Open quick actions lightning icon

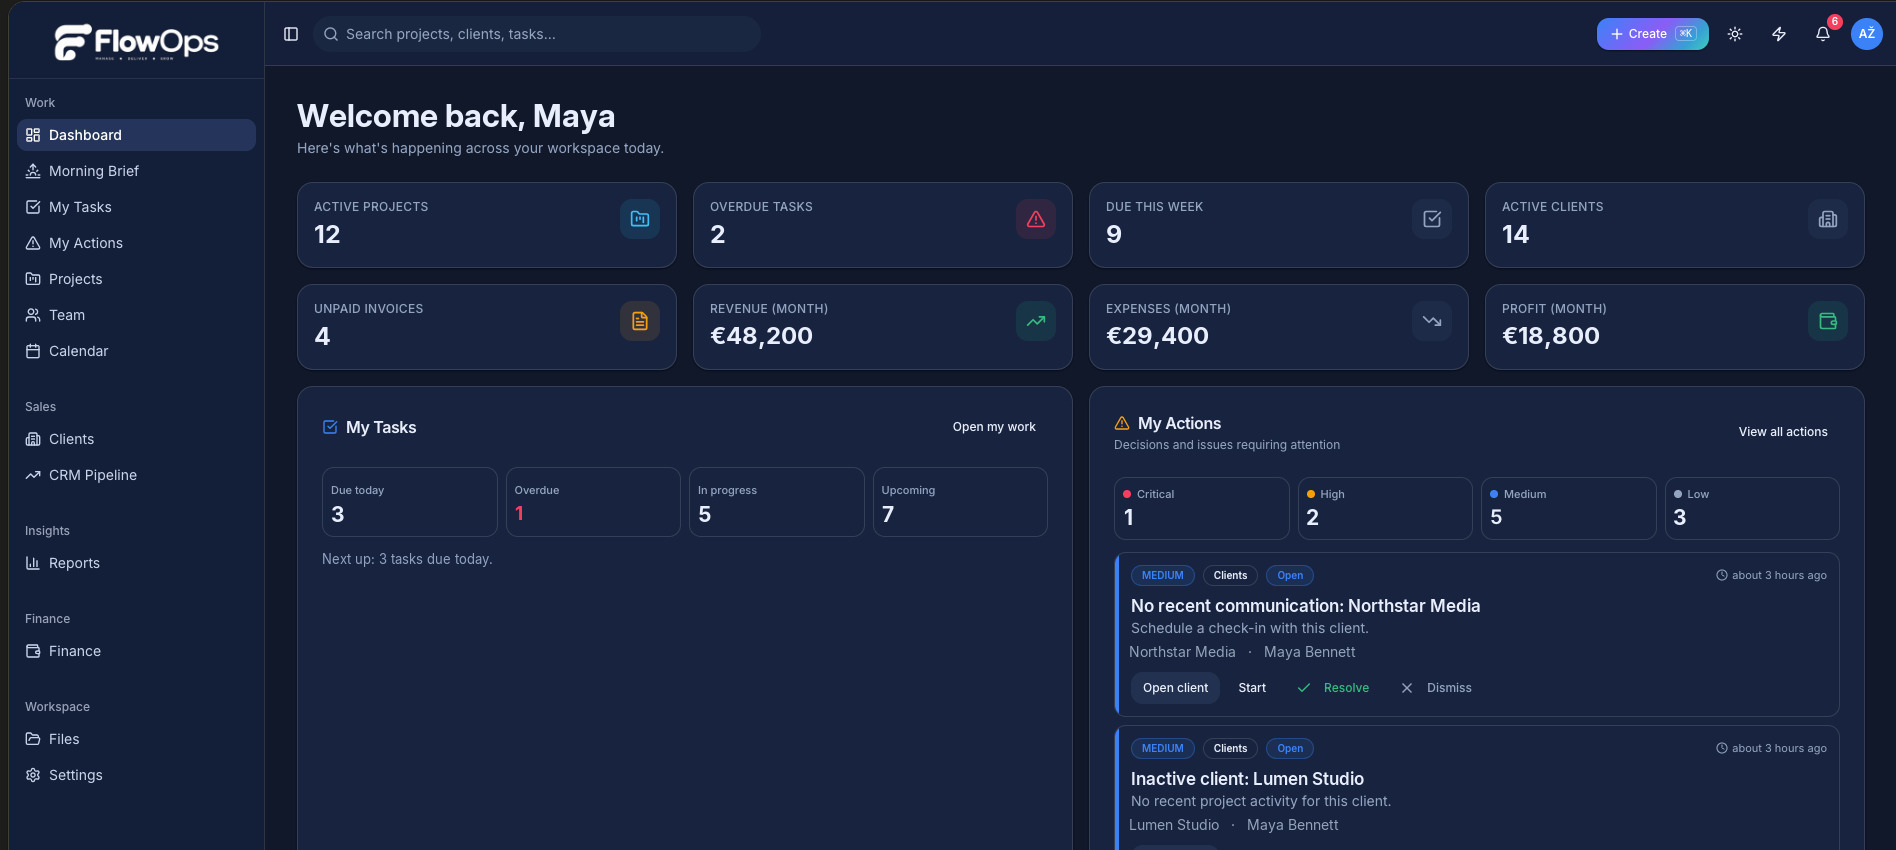tap(1779, 34)
